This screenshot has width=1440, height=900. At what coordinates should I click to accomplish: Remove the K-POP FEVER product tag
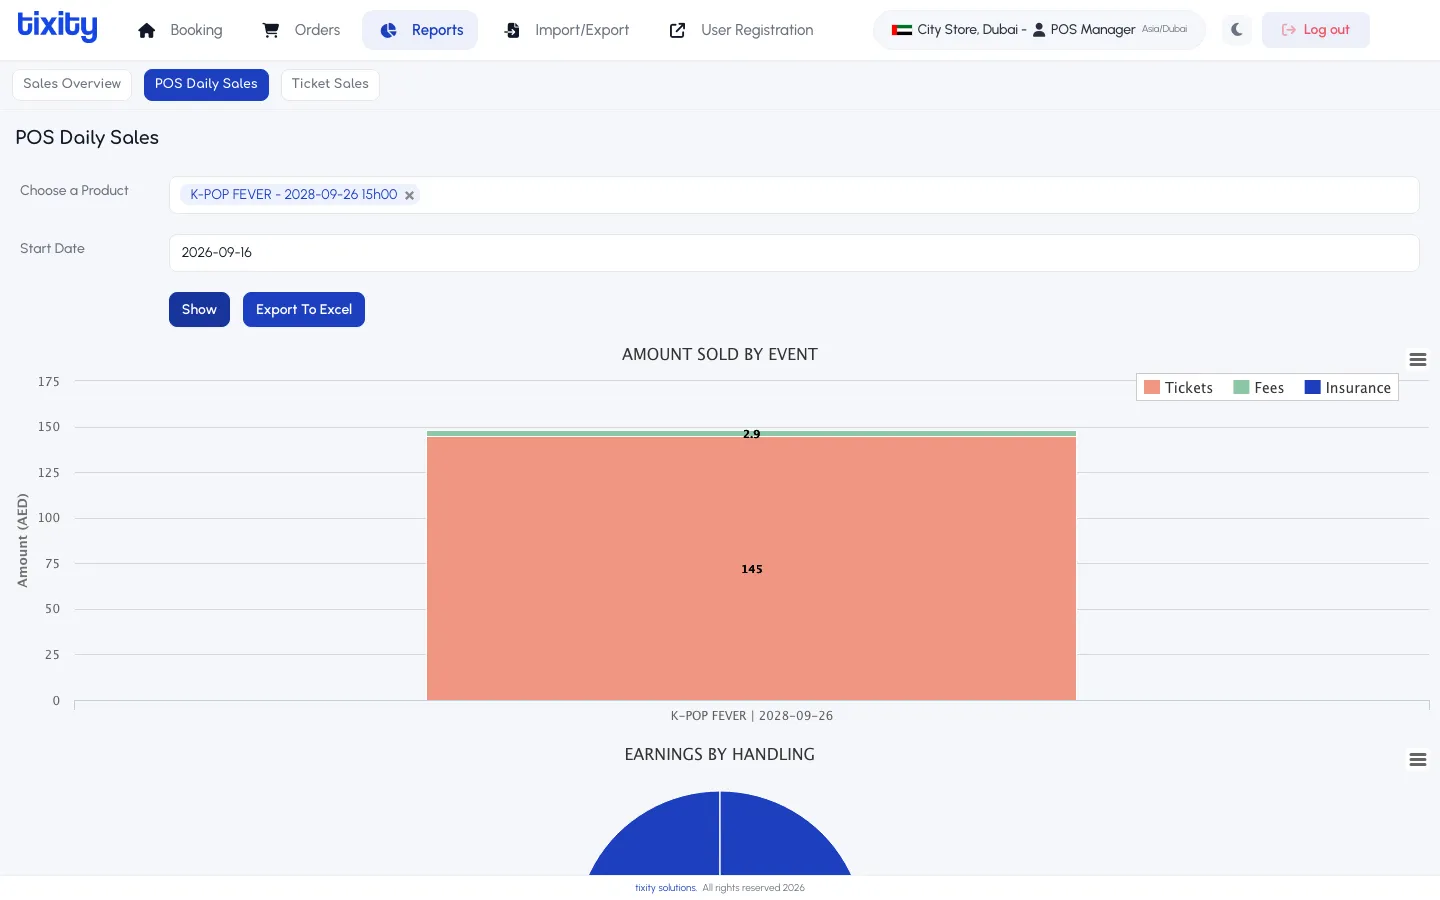[409, 195]
